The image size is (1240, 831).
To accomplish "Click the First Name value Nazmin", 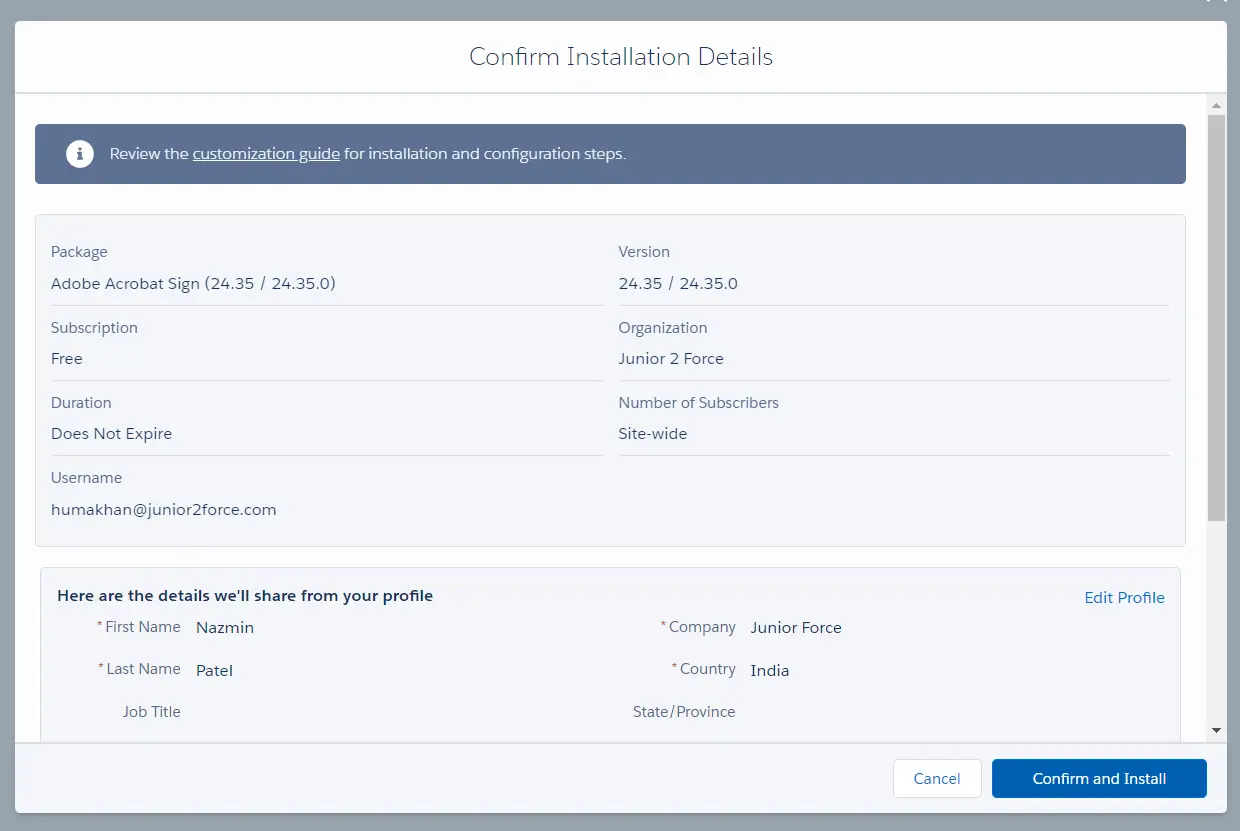I will coord(225,628).
